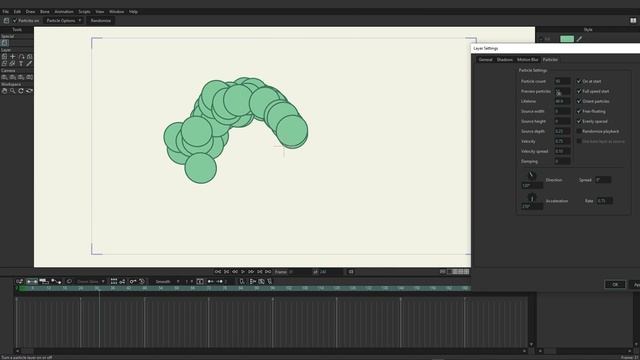The width and height of the screenshot is (640, 360).
Task: Select the Zoom Workspace magnifier tool
Action: click(x=13, y=91)
